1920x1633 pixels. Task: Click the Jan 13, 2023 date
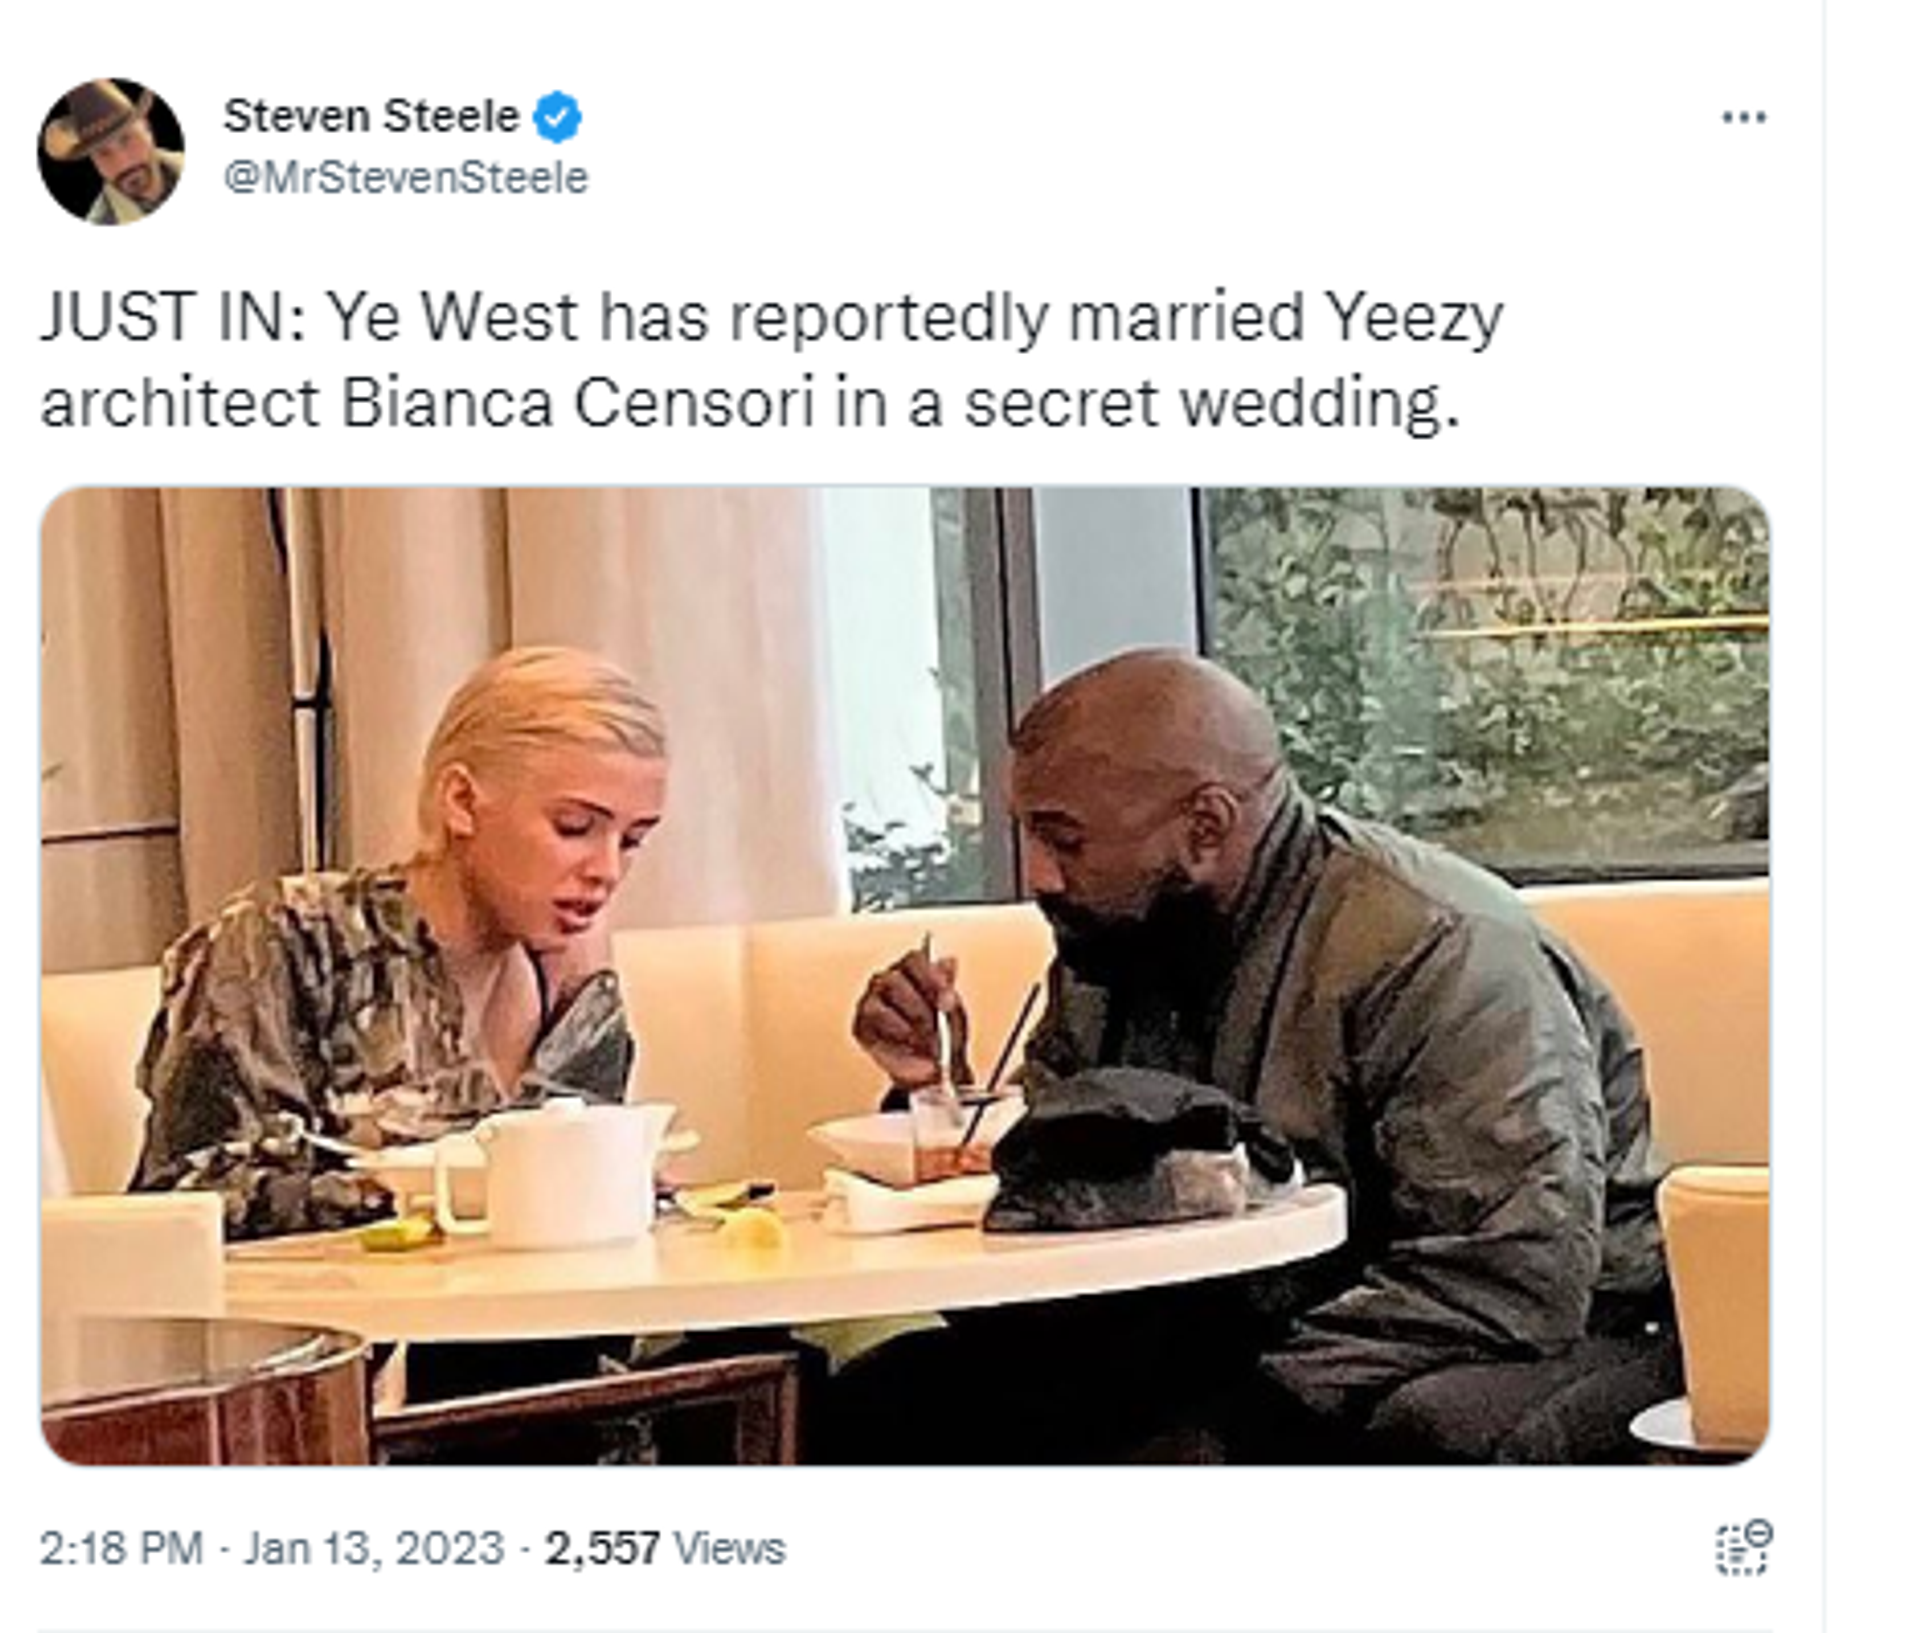(x=374, y=1549)
